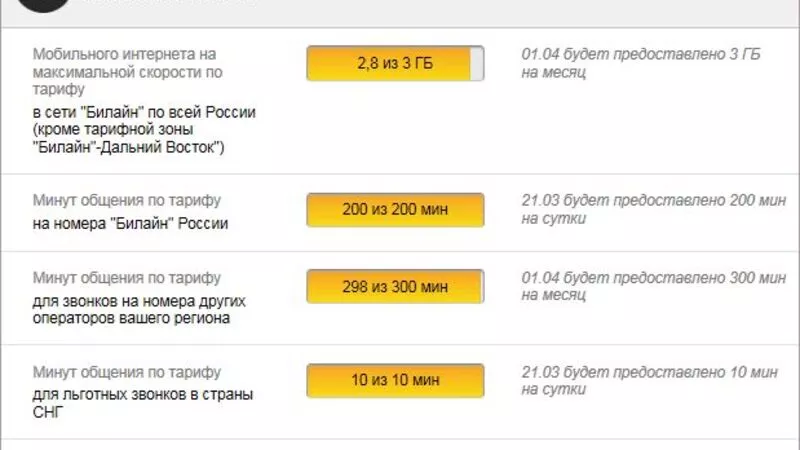This screenshot has width=800, height=450.
Task: Click the dark round icon in the header
Action: pyautogui.click(x=44, y=4)
